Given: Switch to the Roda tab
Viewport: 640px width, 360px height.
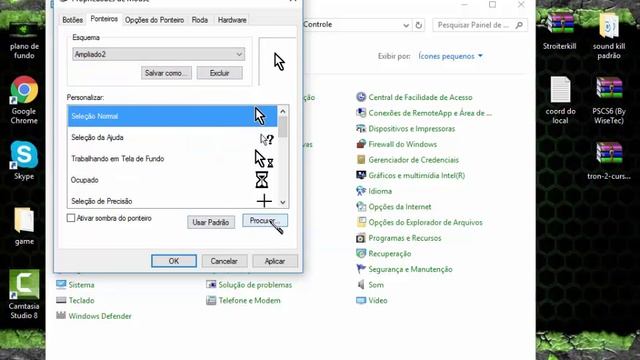Looking at the screenshot, I should point(200,20).
